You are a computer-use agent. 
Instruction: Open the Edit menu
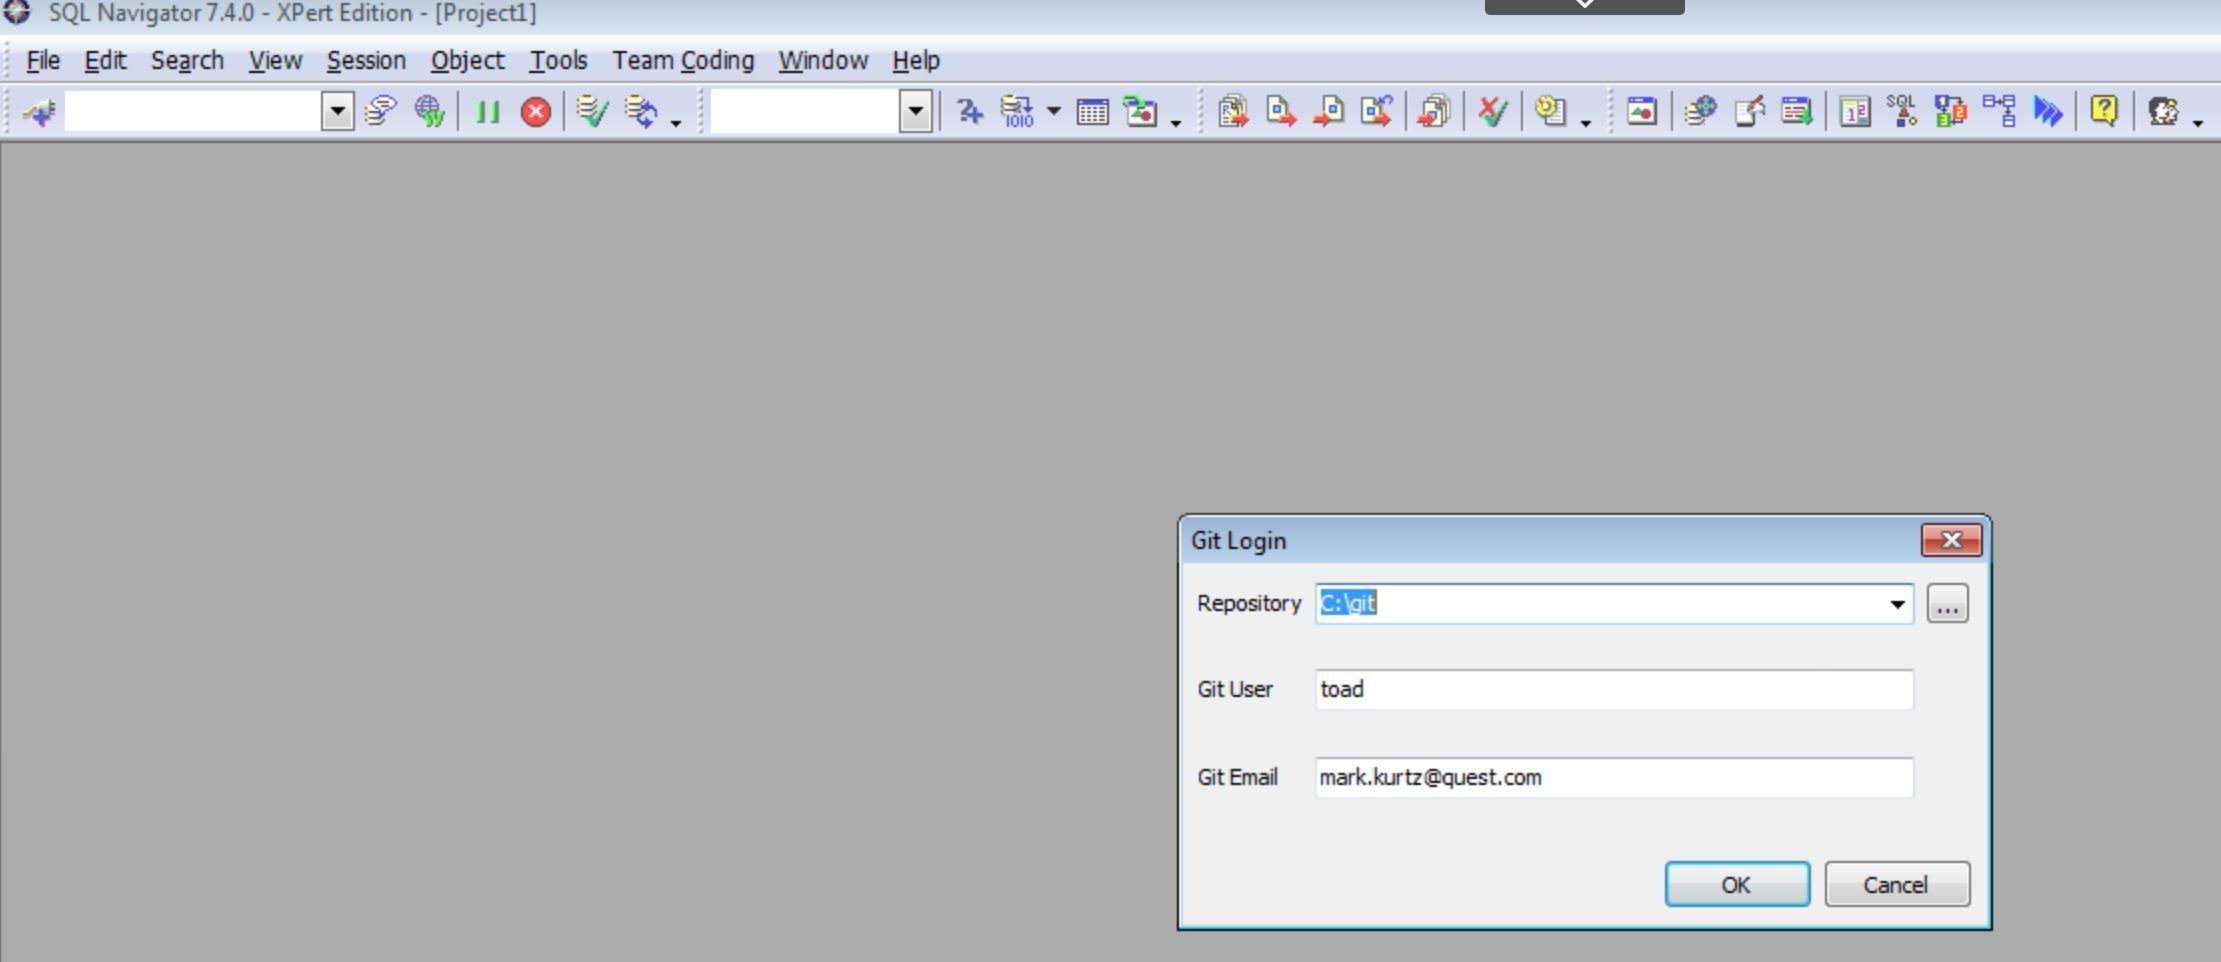tap(105, 61)
